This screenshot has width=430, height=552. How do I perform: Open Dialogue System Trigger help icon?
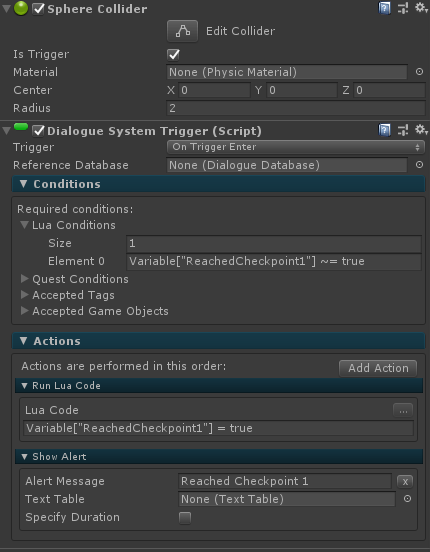click(x=384, y=130)
